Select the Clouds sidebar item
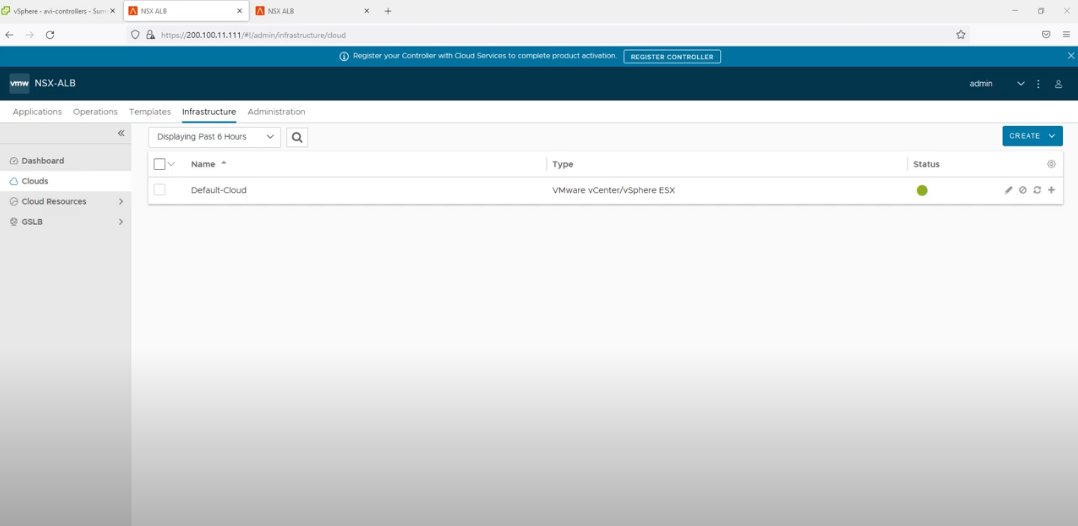 coord(65,182)
